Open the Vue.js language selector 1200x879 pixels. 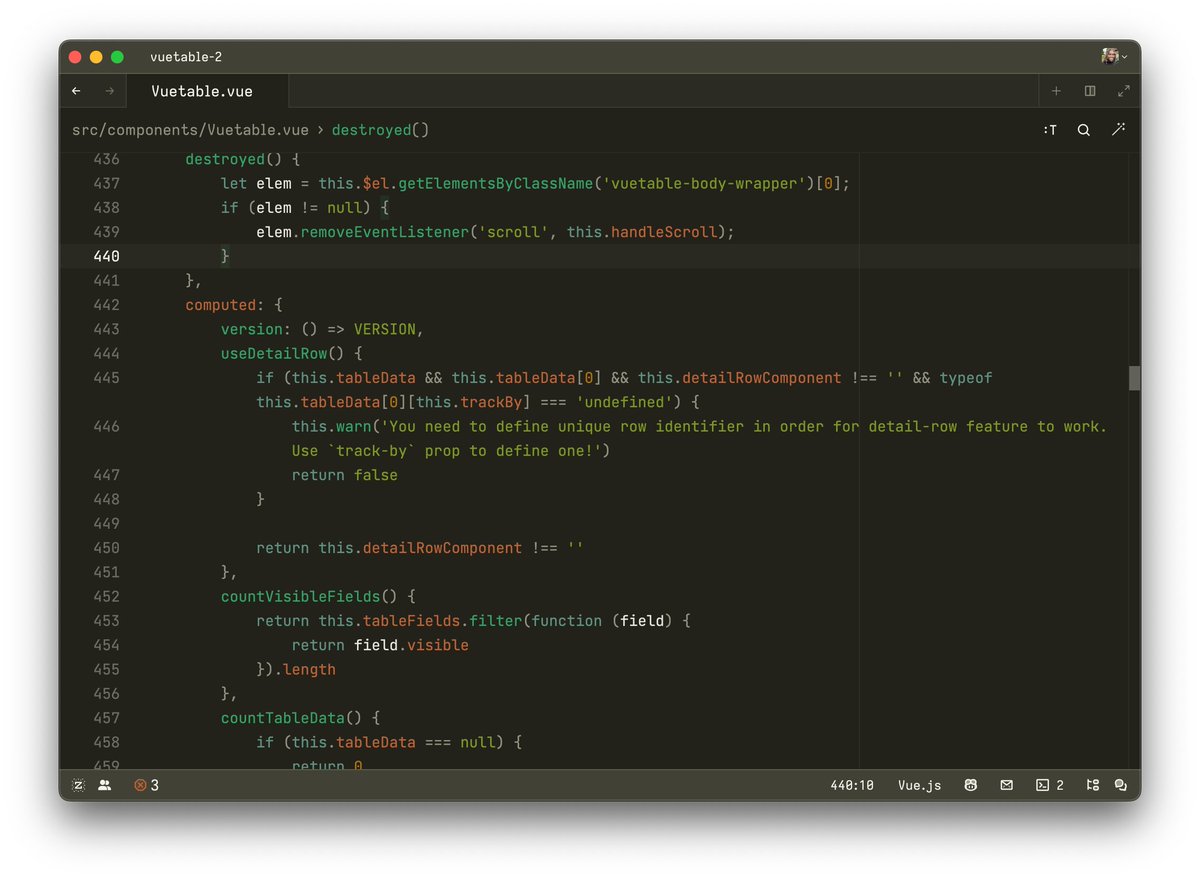tap(919, 785)
